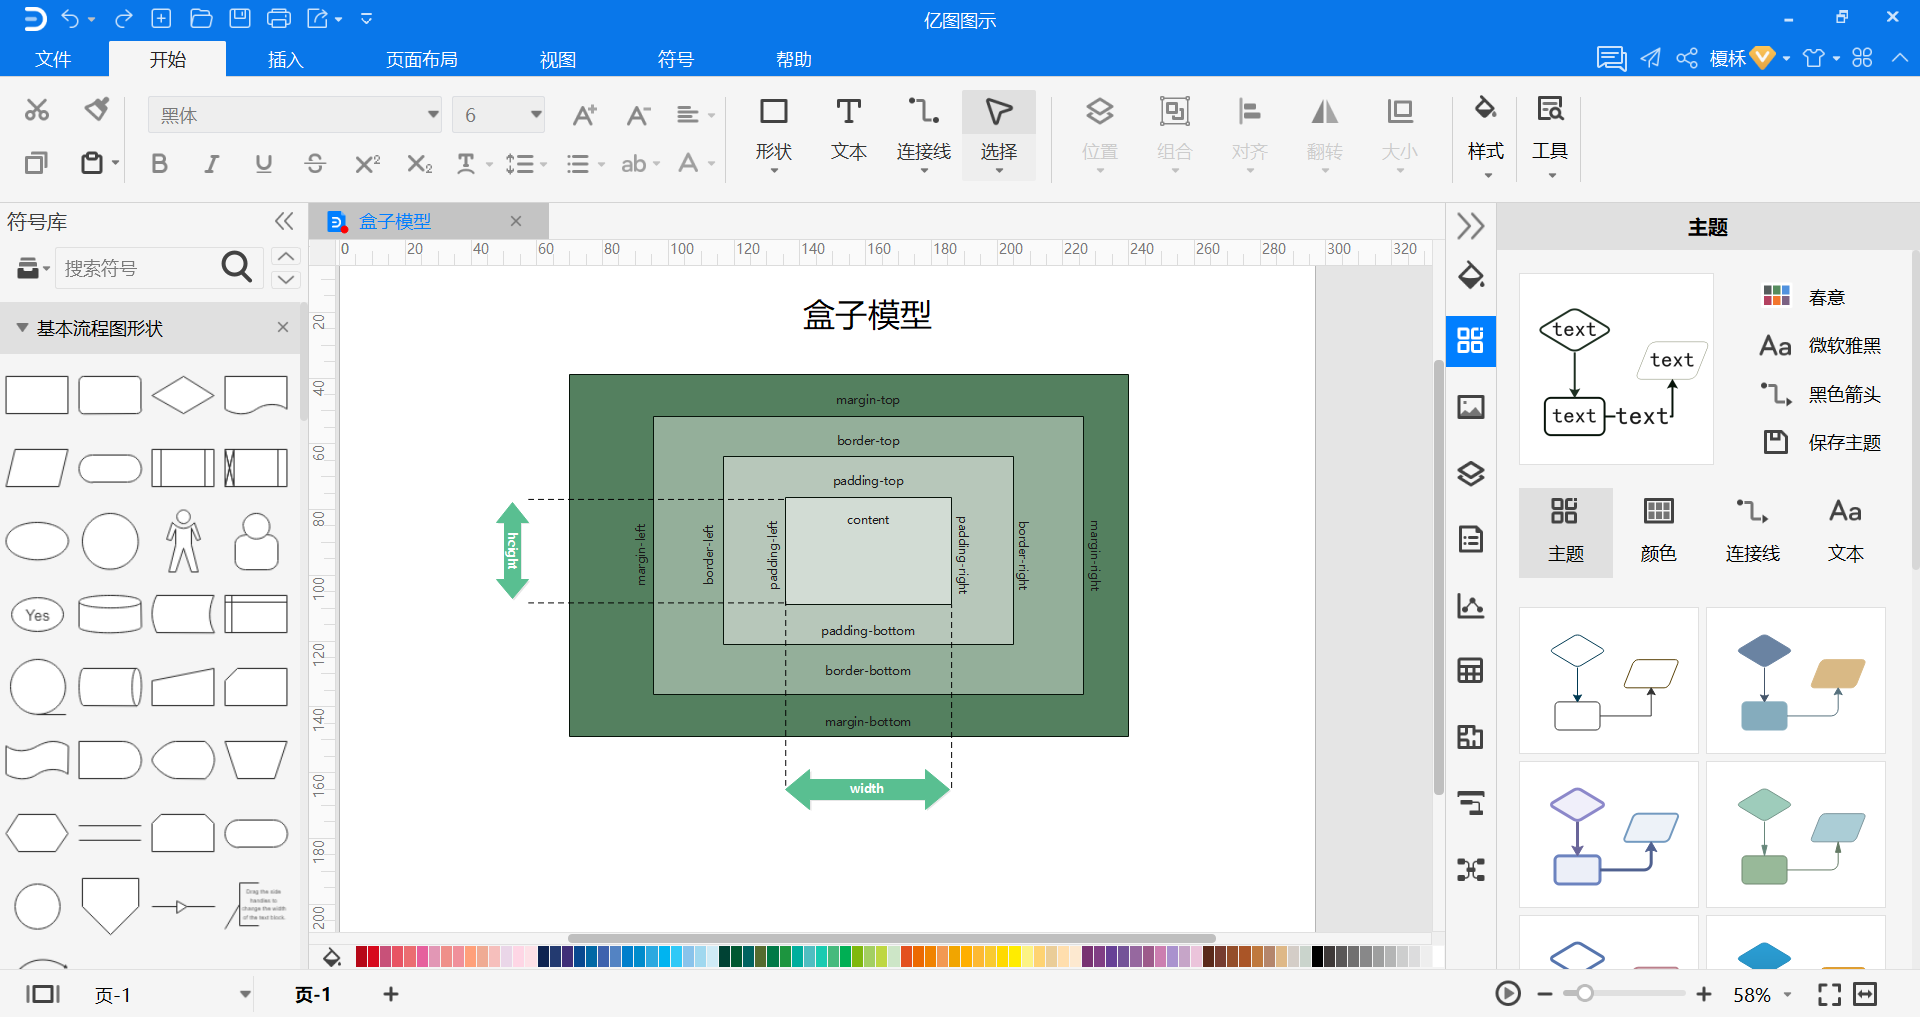Expand line spacing dropdown
The width and height of the screenshot is (1920, 1017).
pyautogui.click(x=543, y=164)
